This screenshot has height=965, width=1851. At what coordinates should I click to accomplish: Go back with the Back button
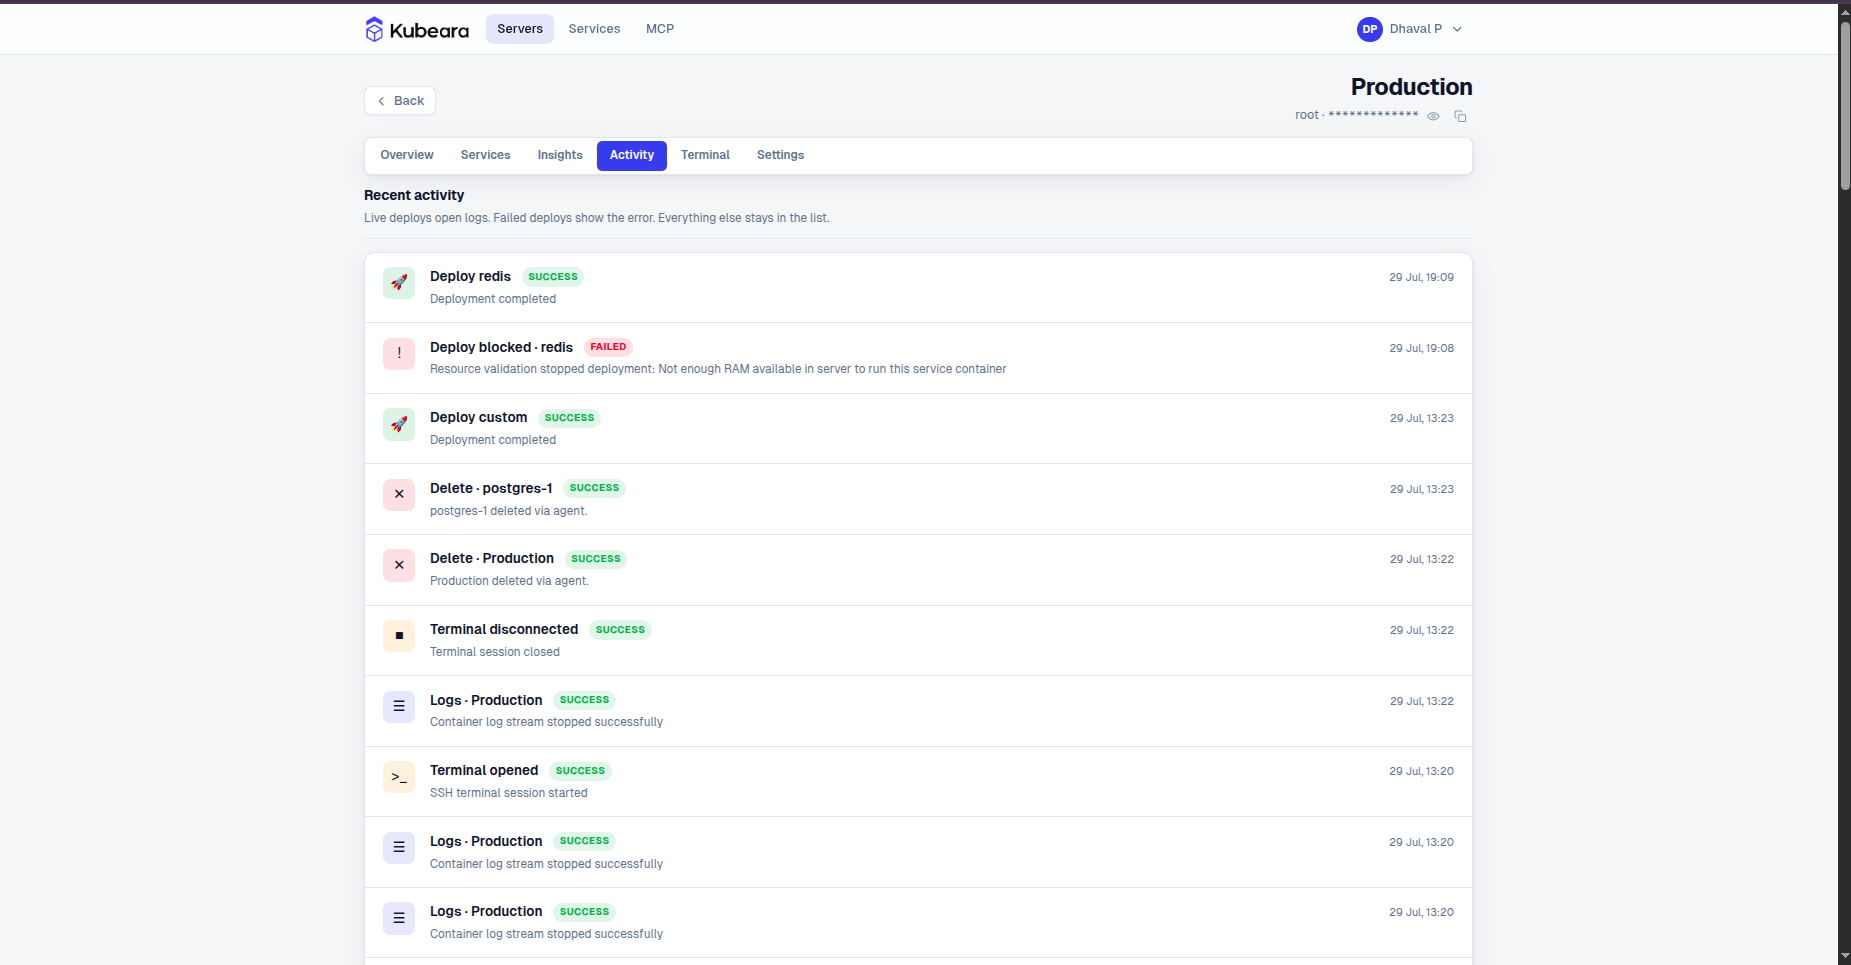[x=400, y=101]
